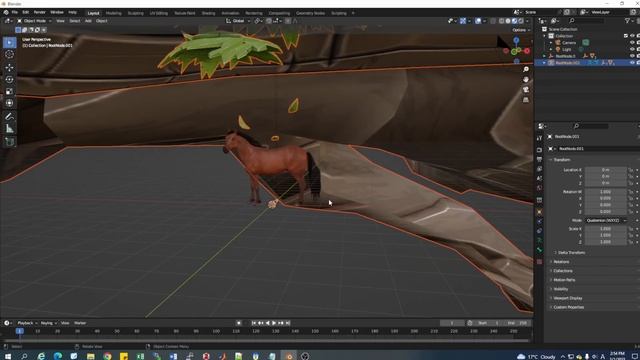Toggle viewport gizmos button

(463, 21)
